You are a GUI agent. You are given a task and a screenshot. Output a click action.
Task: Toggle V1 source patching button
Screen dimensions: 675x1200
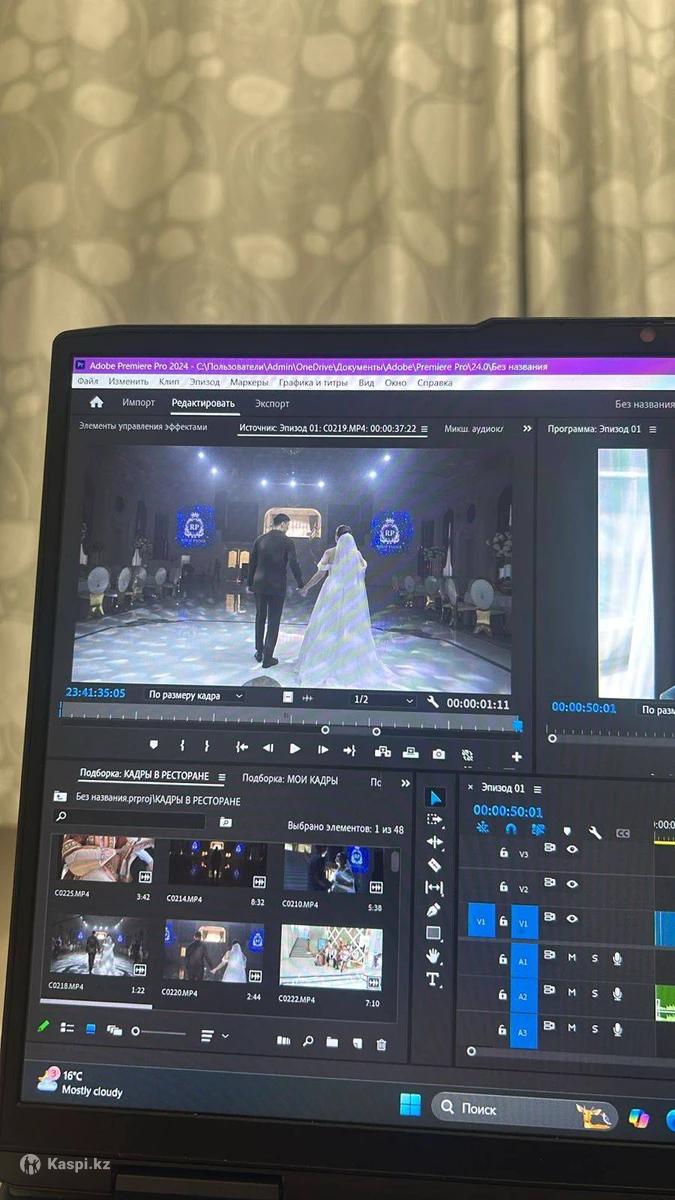481,921
